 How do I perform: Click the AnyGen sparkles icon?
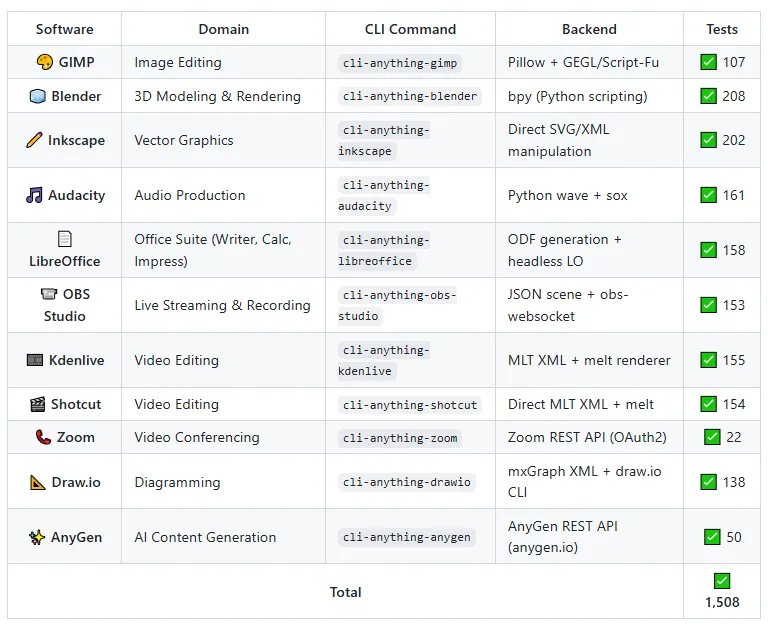[37, 537]
